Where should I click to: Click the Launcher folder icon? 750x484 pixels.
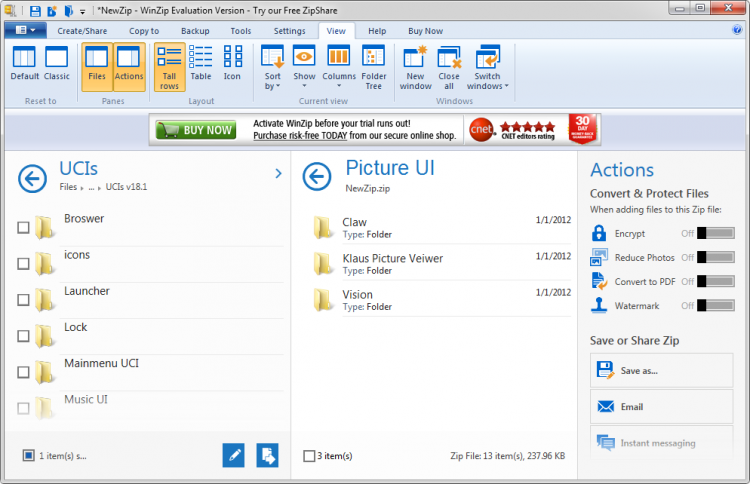coord(44,300)
